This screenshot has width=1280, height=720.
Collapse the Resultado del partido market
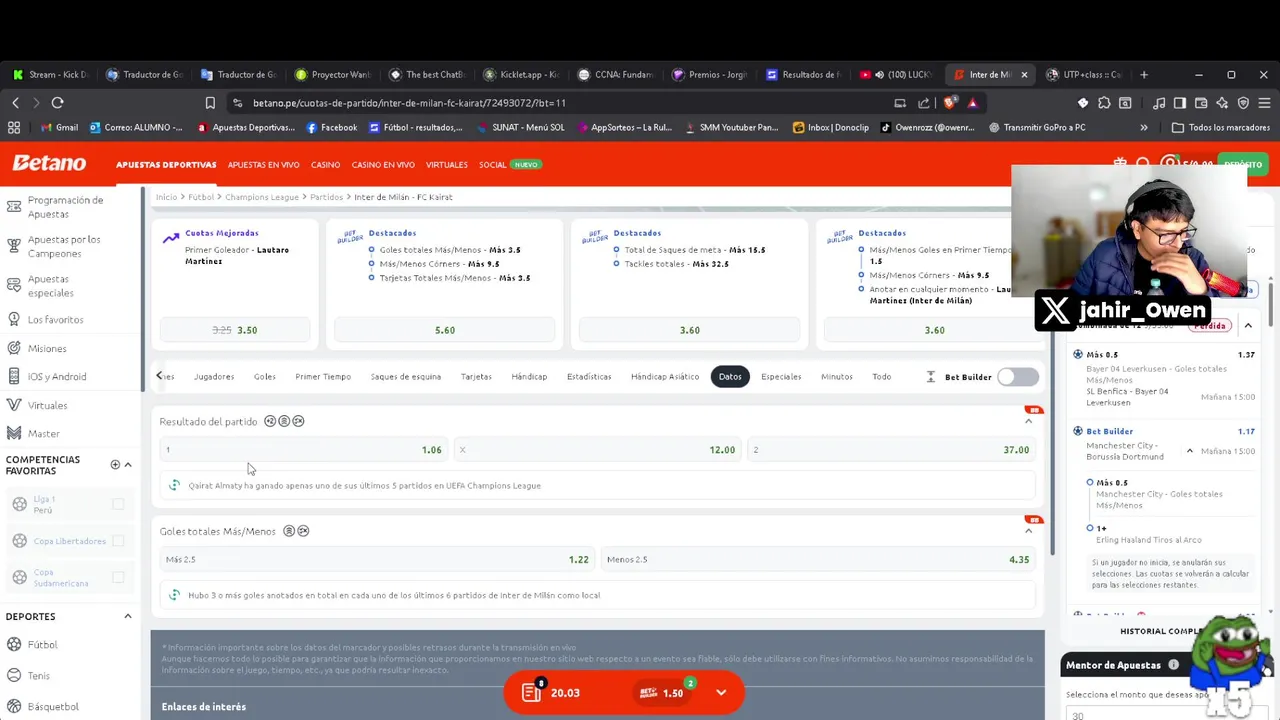coord(1028,421)
